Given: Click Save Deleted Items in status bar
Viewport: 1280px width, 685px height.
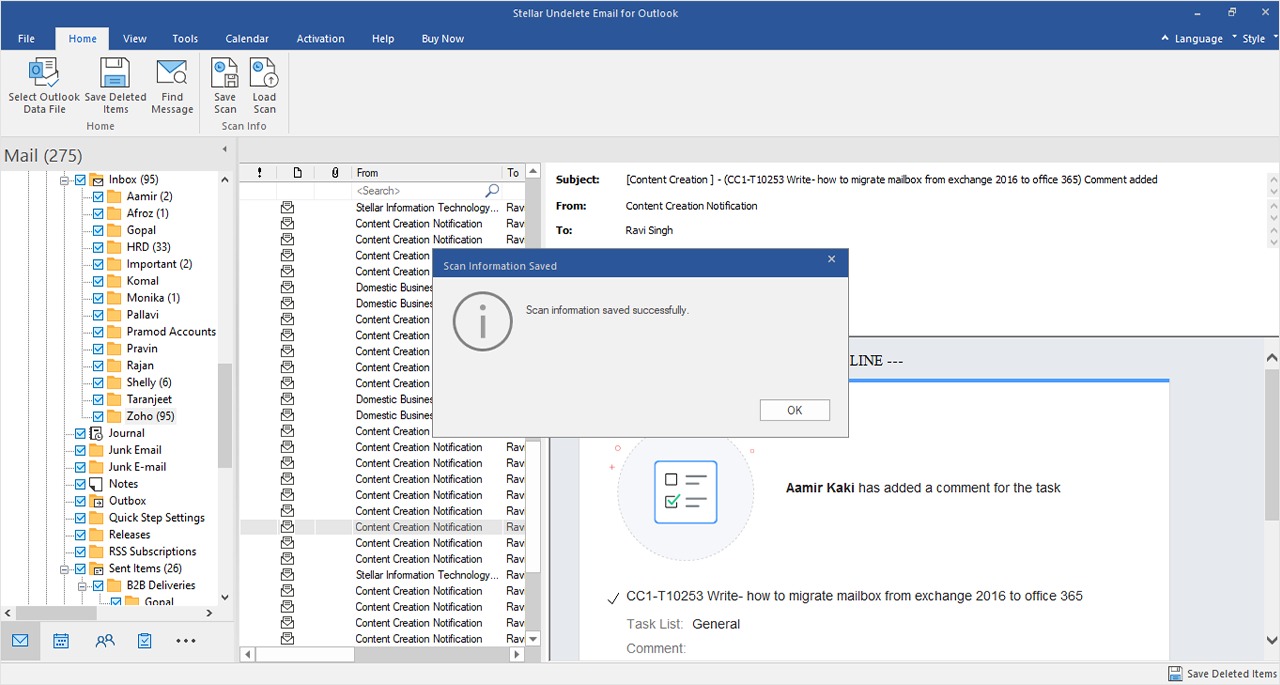Looking at the screenshot, I should tap(1223, 674).
